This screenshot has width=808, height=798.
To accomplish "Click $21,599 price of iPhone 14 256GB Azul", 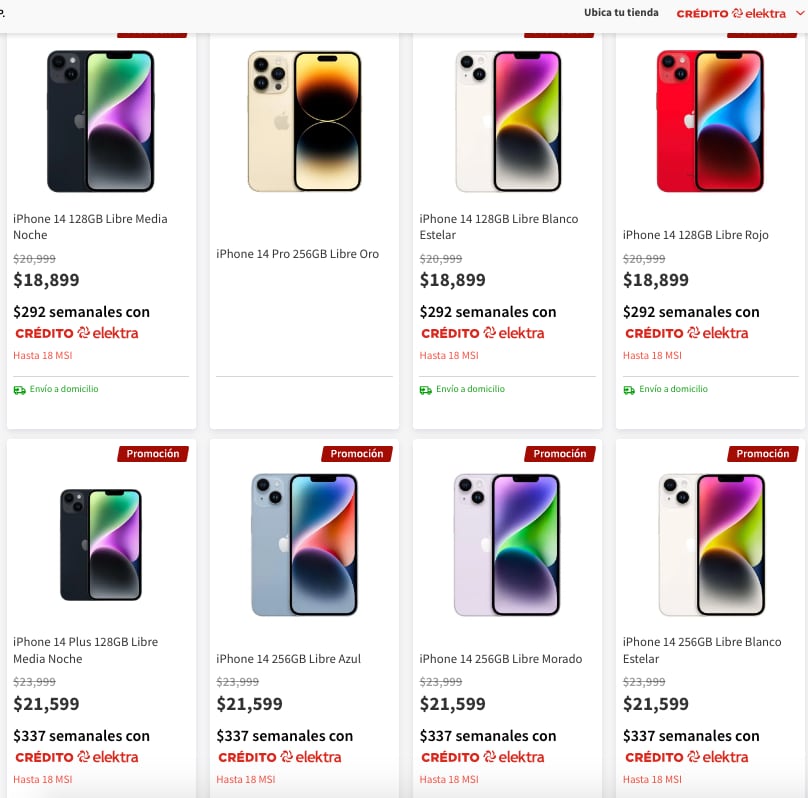I will [249, 704].
